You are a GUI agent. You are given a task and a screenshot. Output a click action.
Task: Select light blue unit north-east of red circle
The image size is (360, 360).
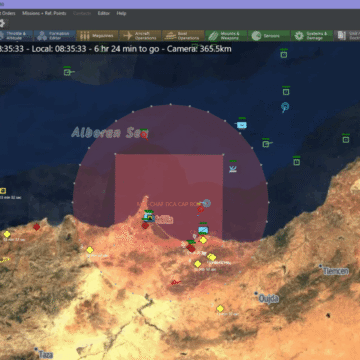pos(242,125)
